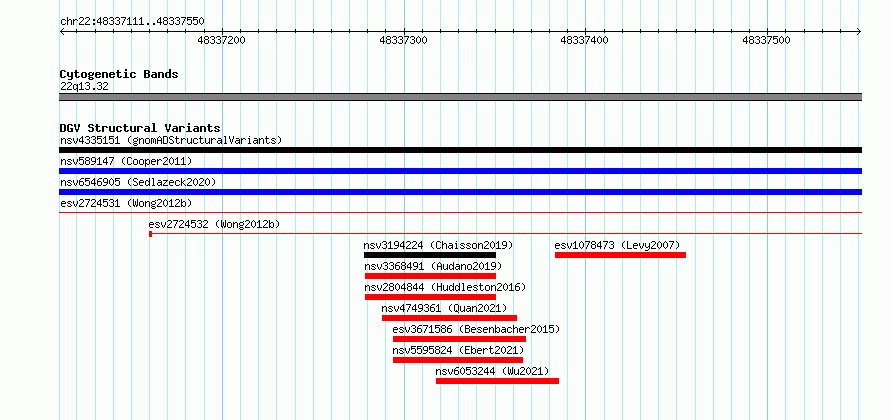
Task: Click the 22q13.32 band label
Action: click(84, 87)
